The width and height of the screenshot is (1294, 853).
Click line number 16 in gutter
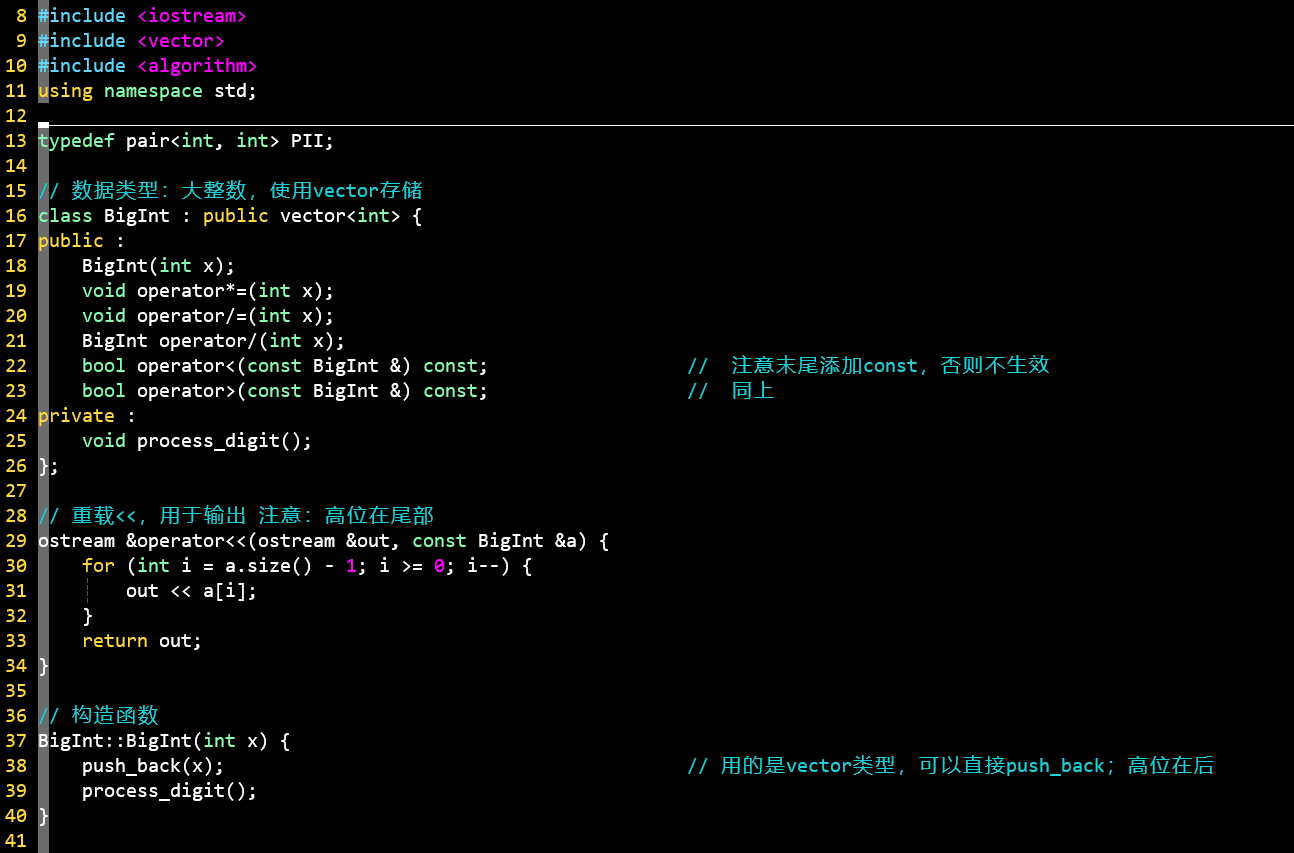coord(15,216)
